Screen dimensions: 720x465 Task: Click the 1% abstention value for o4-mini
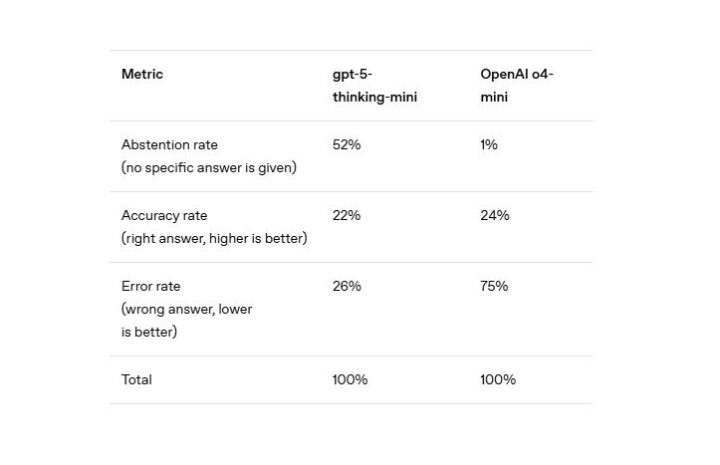[x=489, y=145]
